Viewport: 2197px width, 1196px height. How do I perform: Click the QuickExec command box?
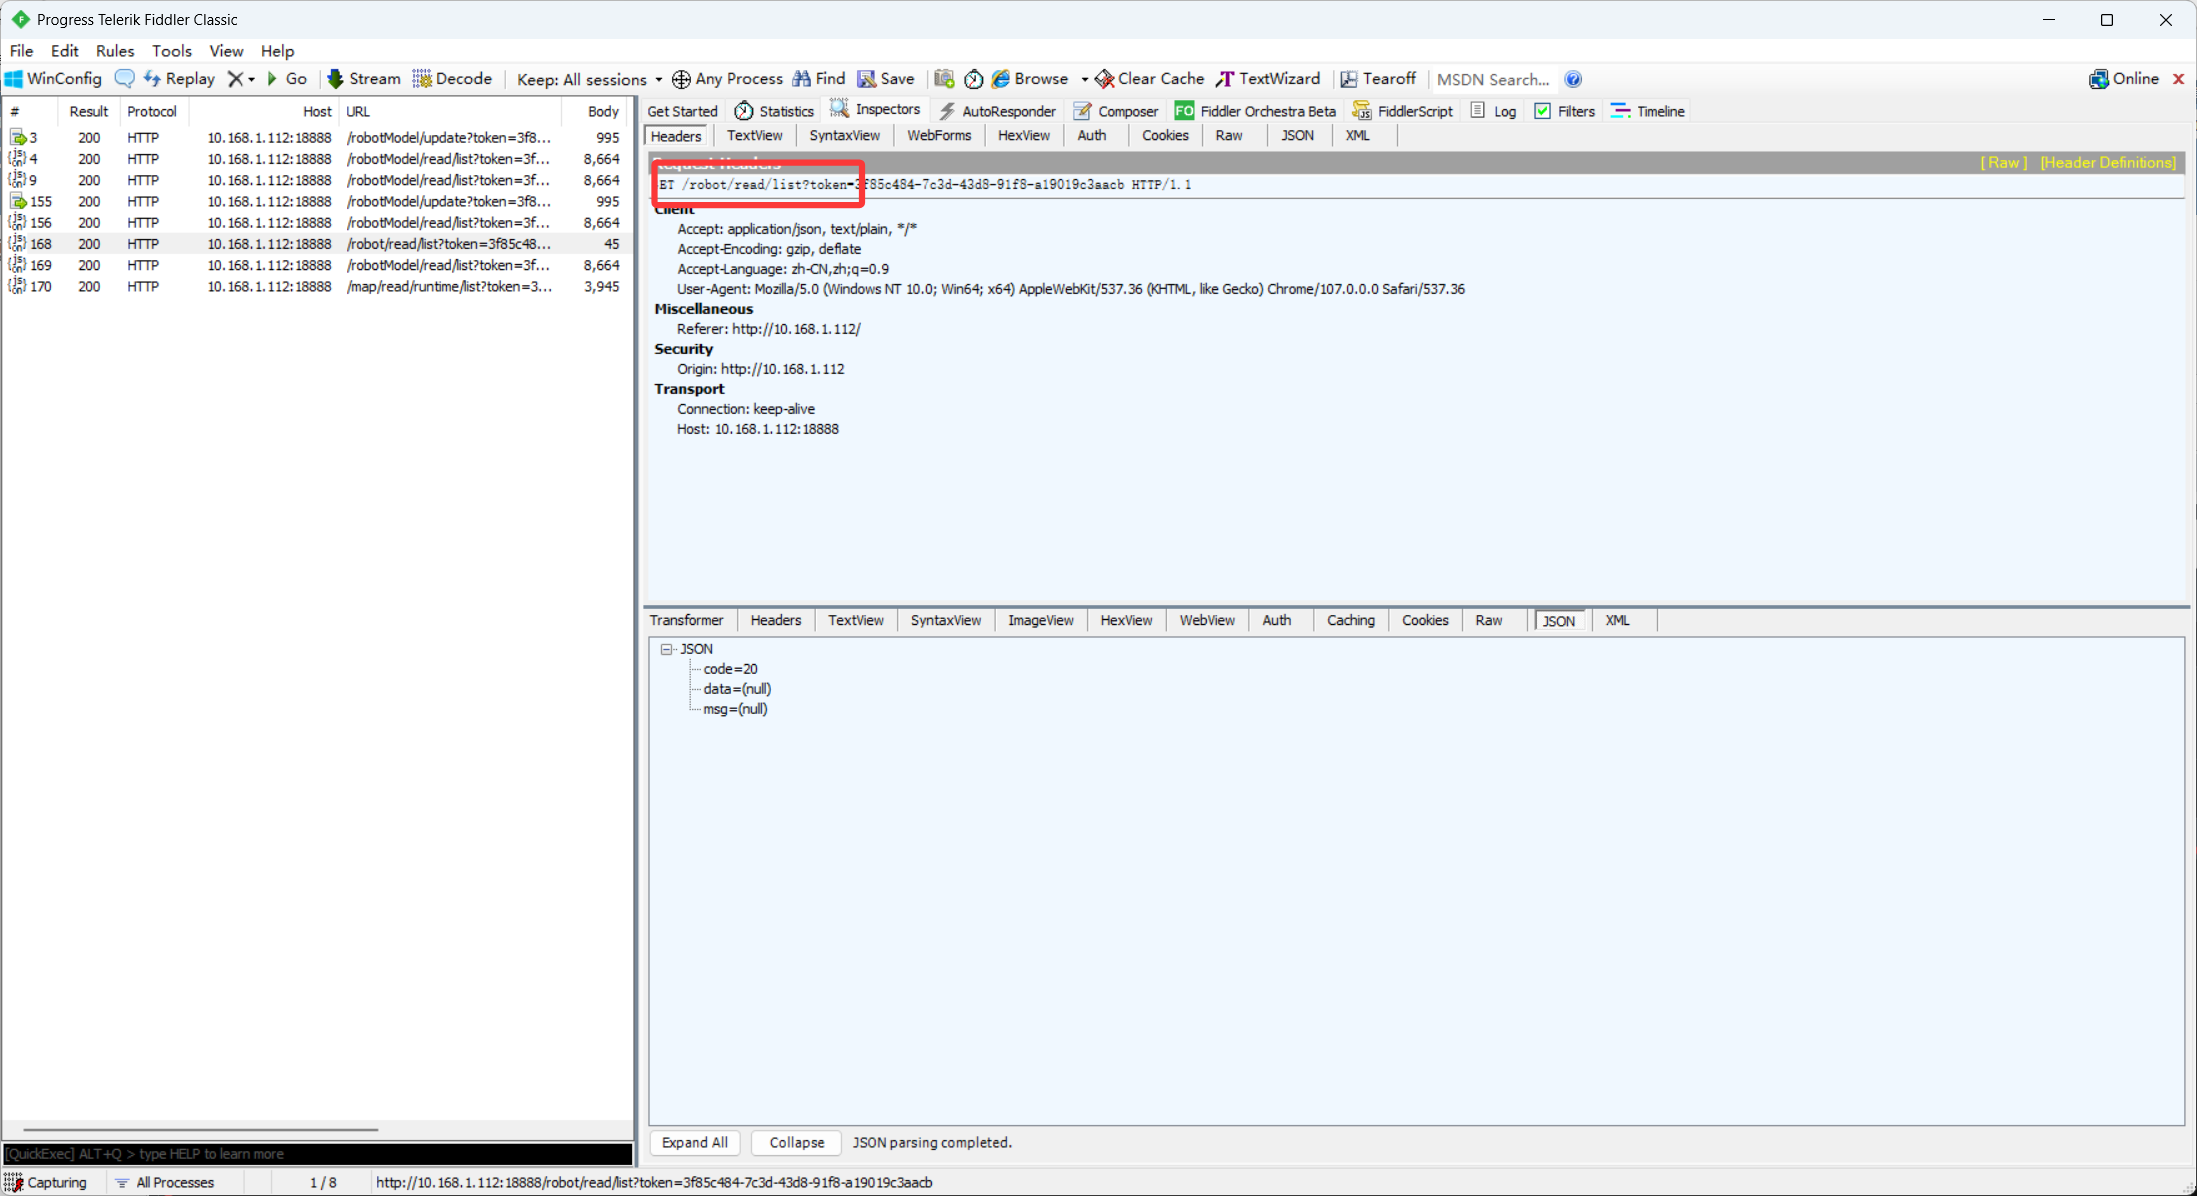[318, 1154]
